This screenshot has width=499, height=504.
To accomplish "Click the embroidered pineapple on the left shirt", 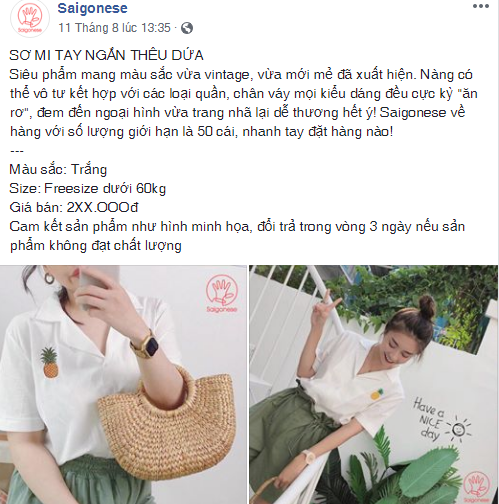I will tap(49, 363).
